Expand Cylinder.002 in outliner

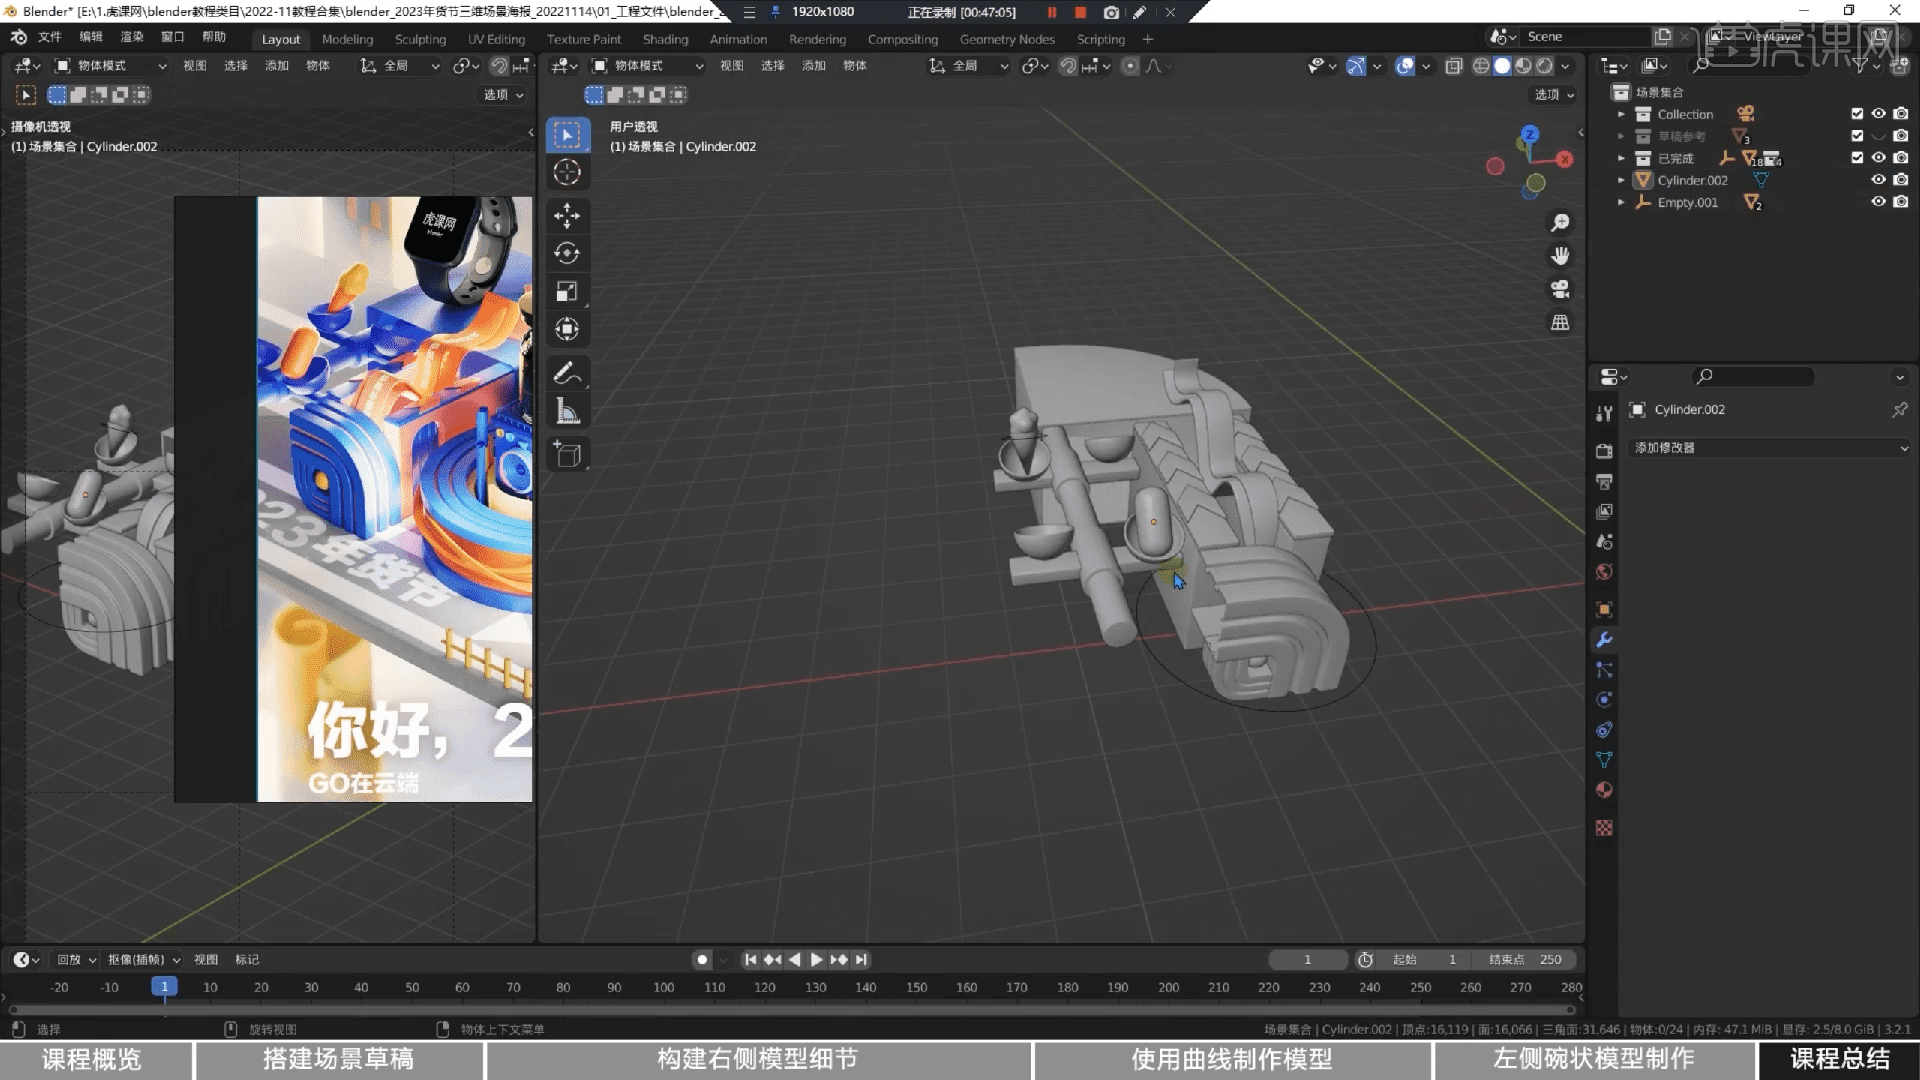click(1621, 180)
